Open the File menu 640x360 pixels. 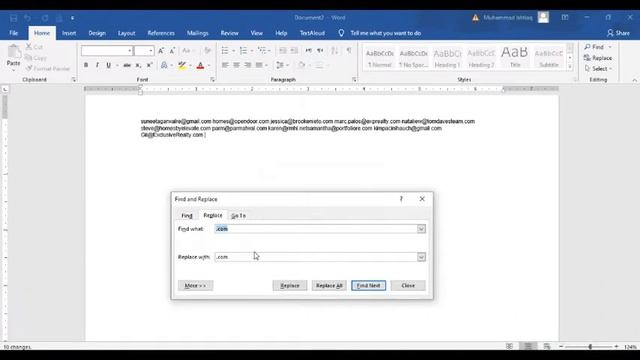coord(13,33)
